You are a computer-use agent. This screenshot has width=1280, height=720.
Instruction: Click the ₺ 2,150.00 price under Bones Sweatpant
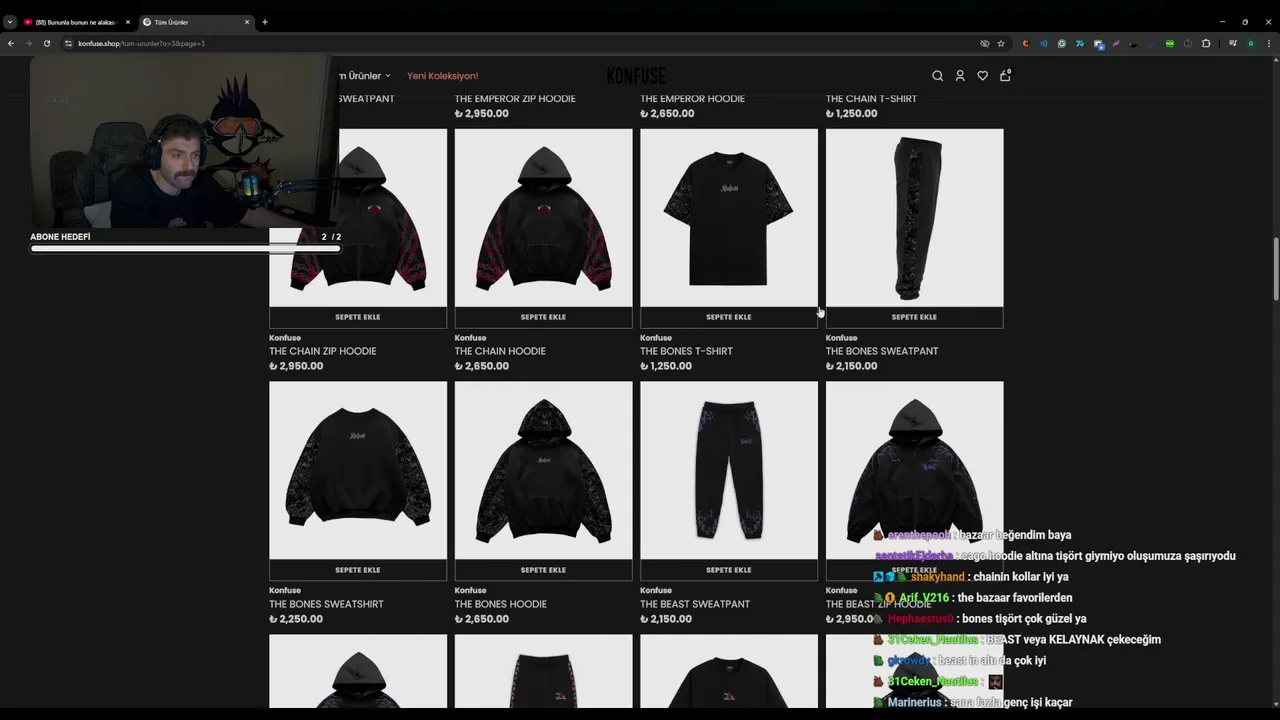point(851,366)
